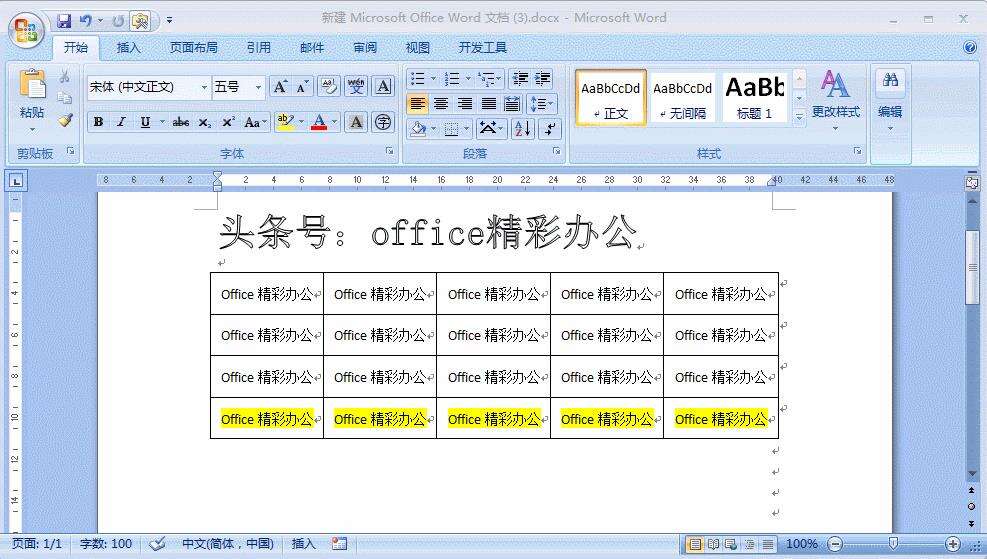Image resolution: width=987 pixels, height=559 pixels.
Task: Click the Increase Indent icon
Action: (543, 78)
